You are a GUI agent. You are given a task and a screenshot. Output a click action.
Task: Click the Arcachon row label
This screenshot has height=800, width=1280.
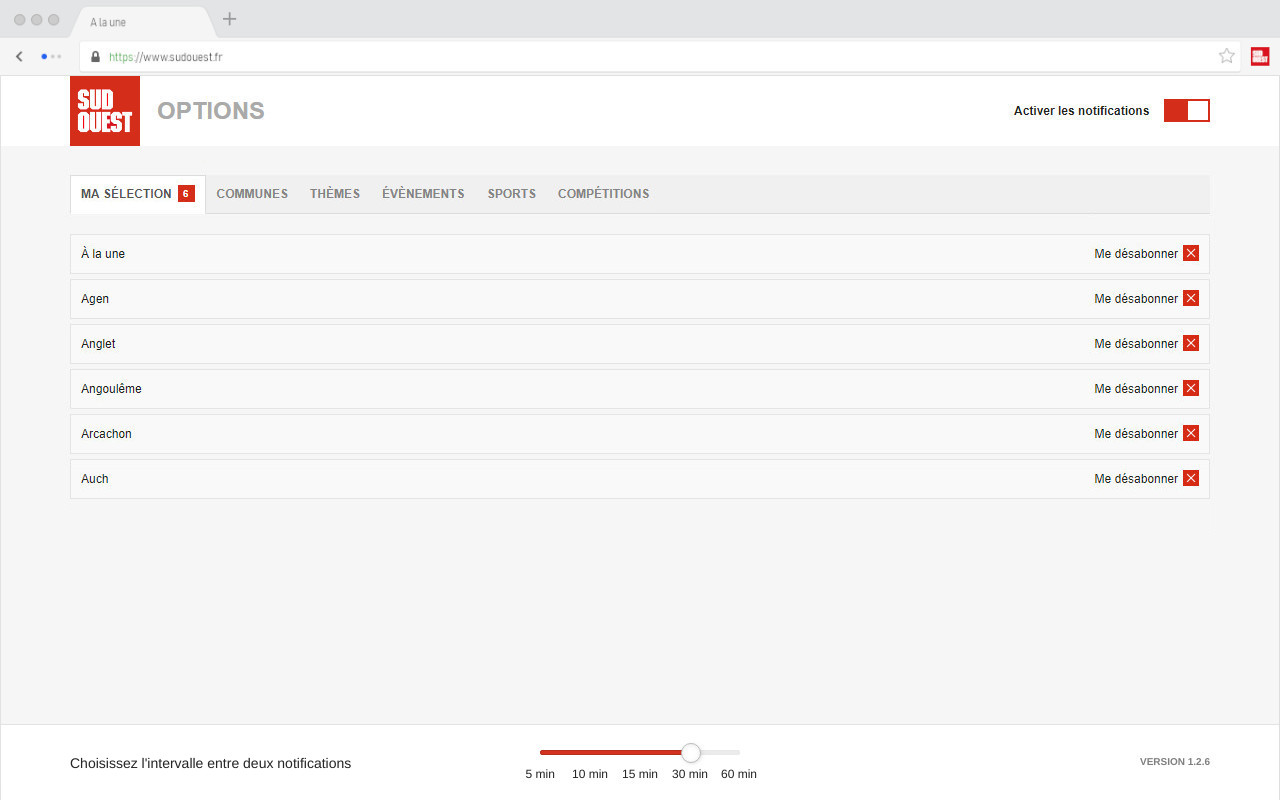point(106,434)
